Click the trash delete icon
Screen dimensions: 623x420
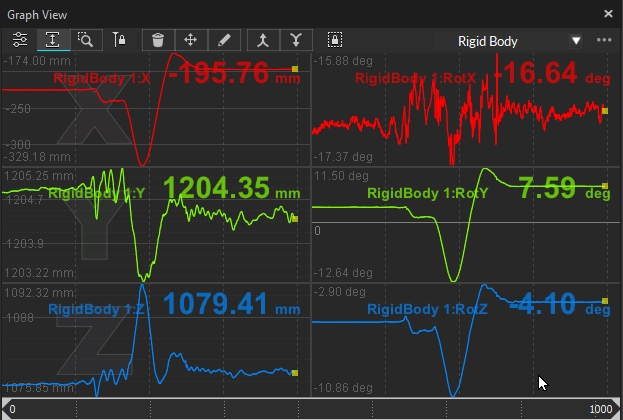coord(158,40)
